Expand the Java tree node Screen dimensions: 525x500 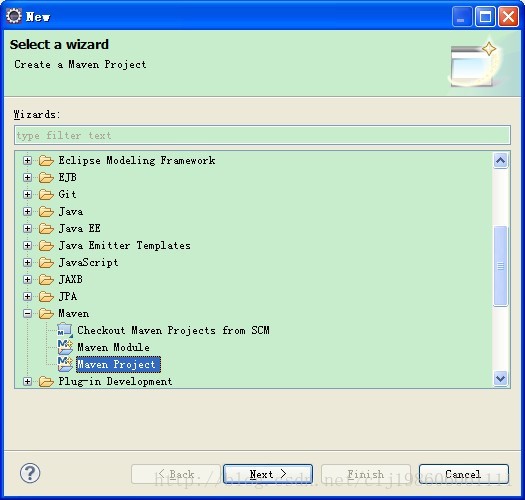27,212
